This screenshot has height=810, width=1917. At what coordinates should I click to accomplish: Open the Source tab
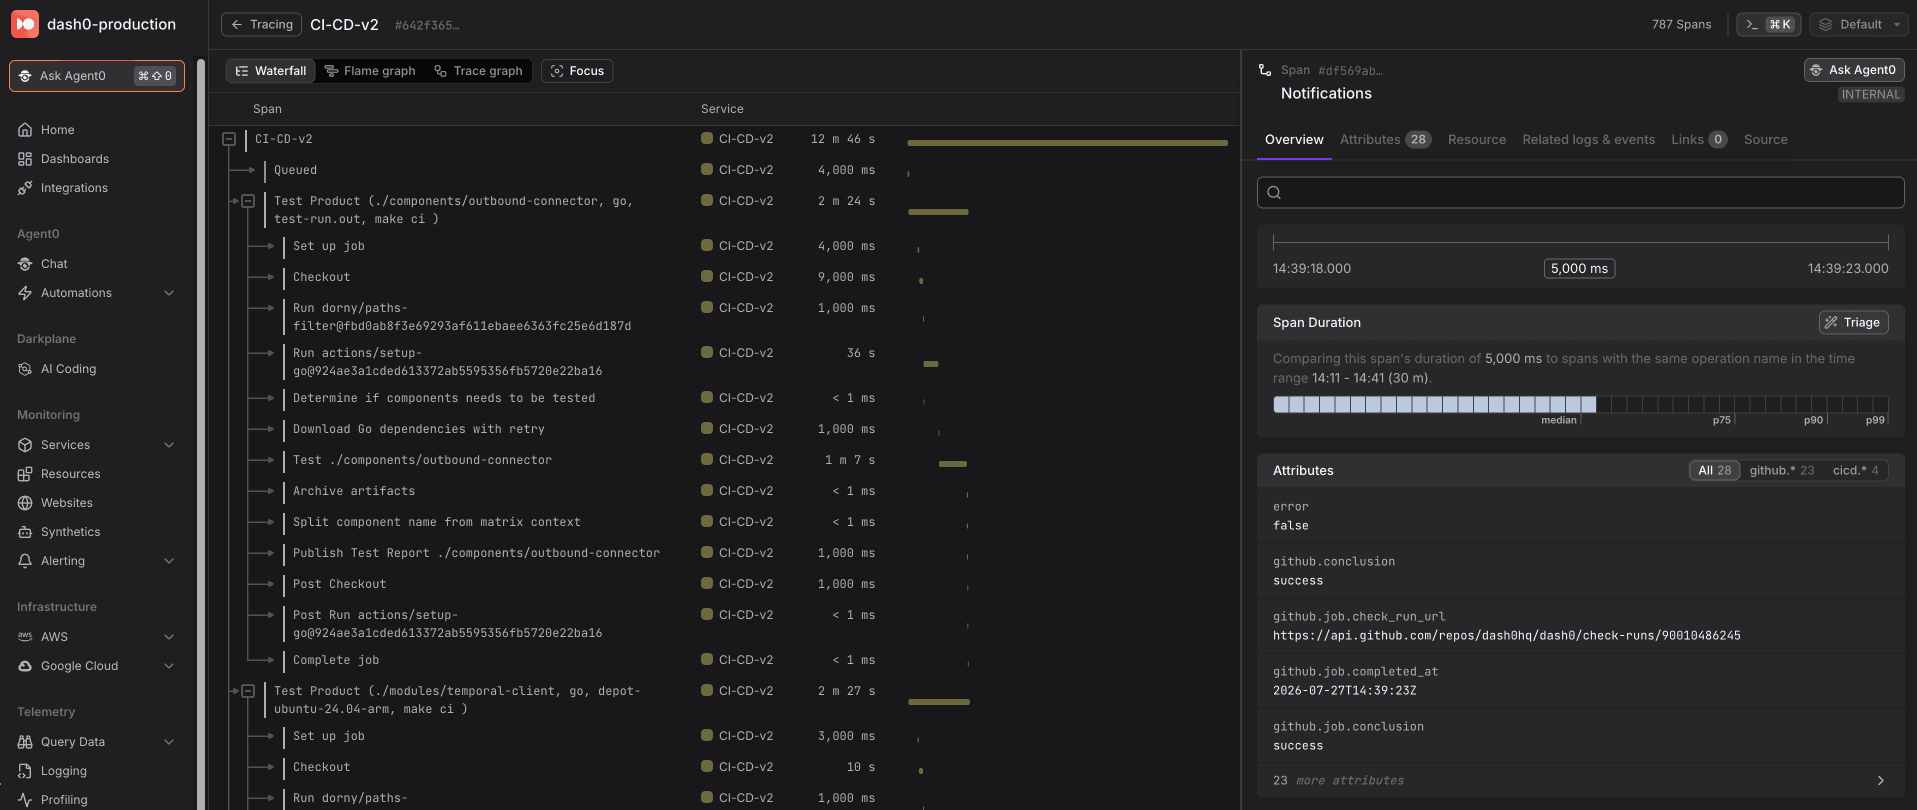[x=1765, y=140]
